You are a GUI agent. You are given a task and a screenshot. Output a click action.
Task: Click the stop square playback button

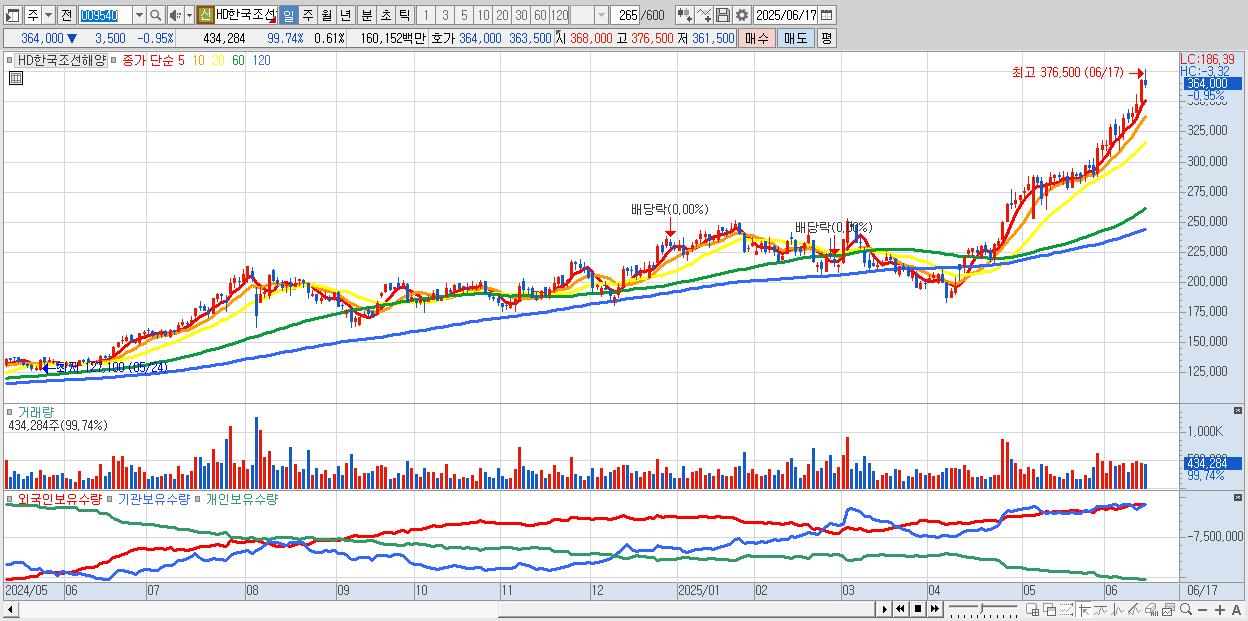click(918, 609)
